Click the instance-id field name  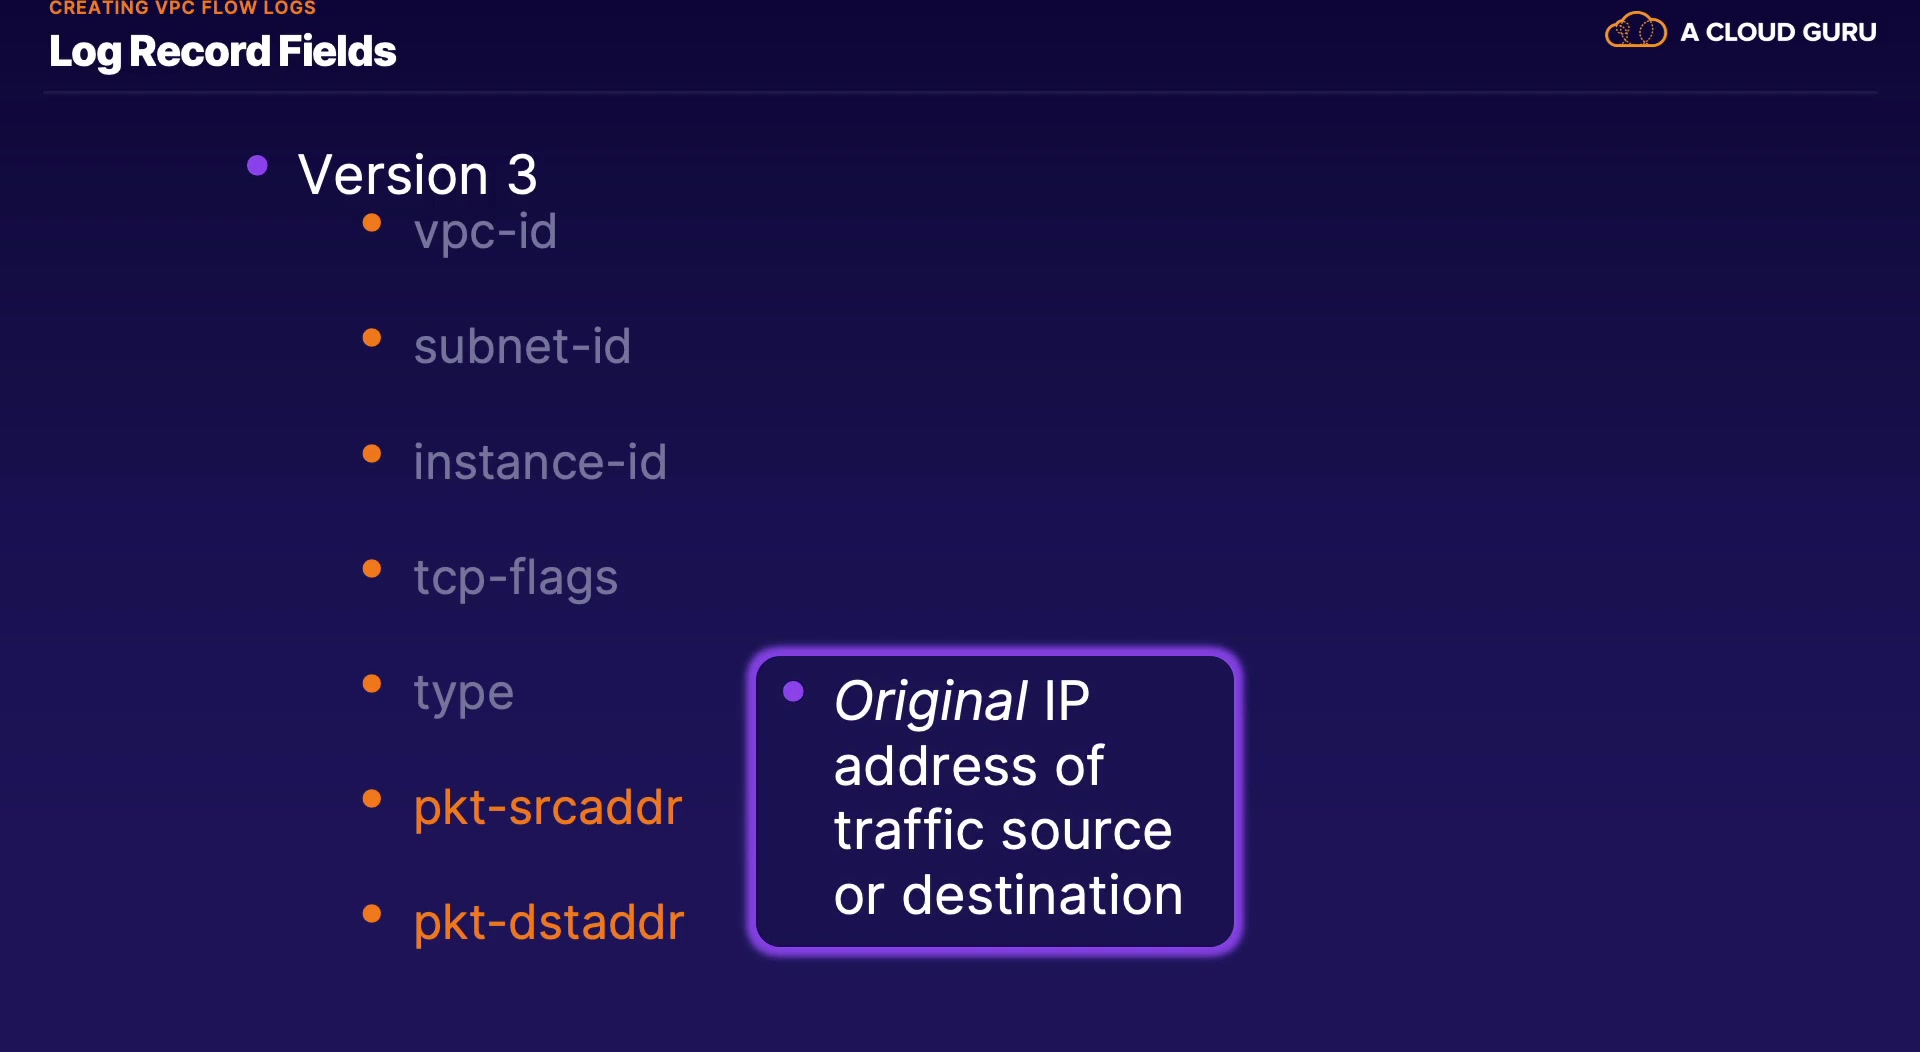click(540, 462)
